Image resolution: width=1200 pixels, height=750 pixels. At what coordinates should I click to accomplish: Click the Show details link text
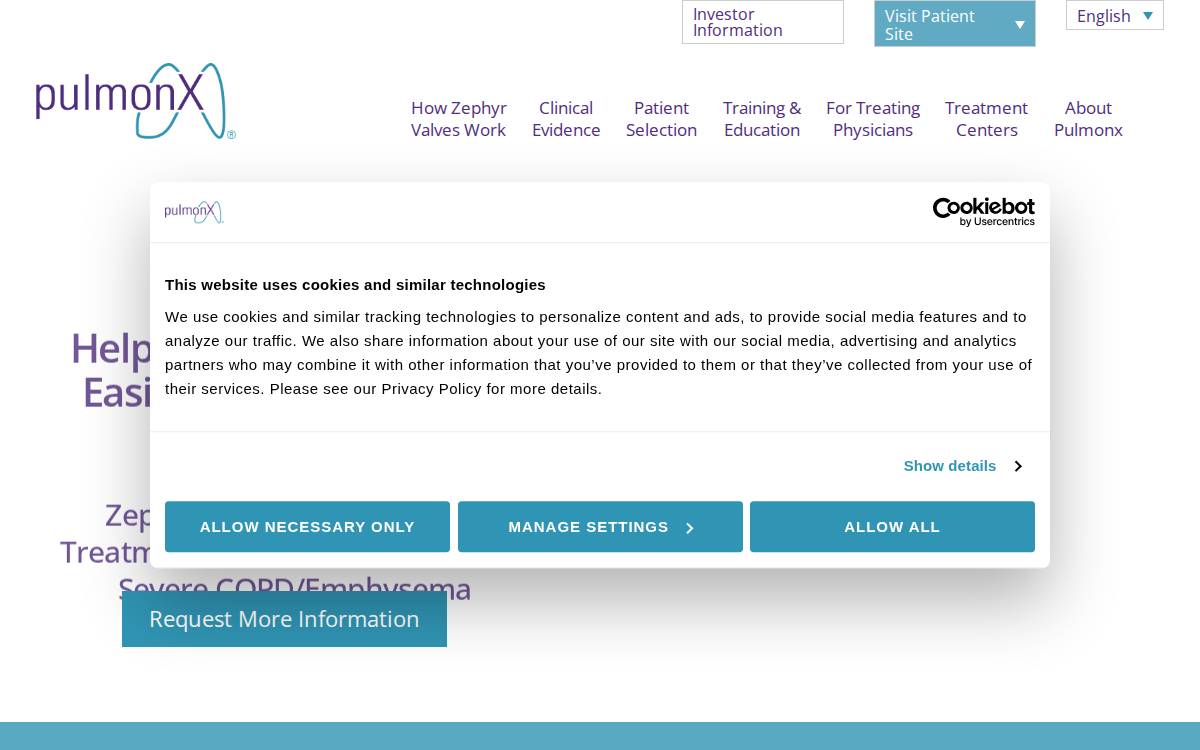(x=950, y=466)
